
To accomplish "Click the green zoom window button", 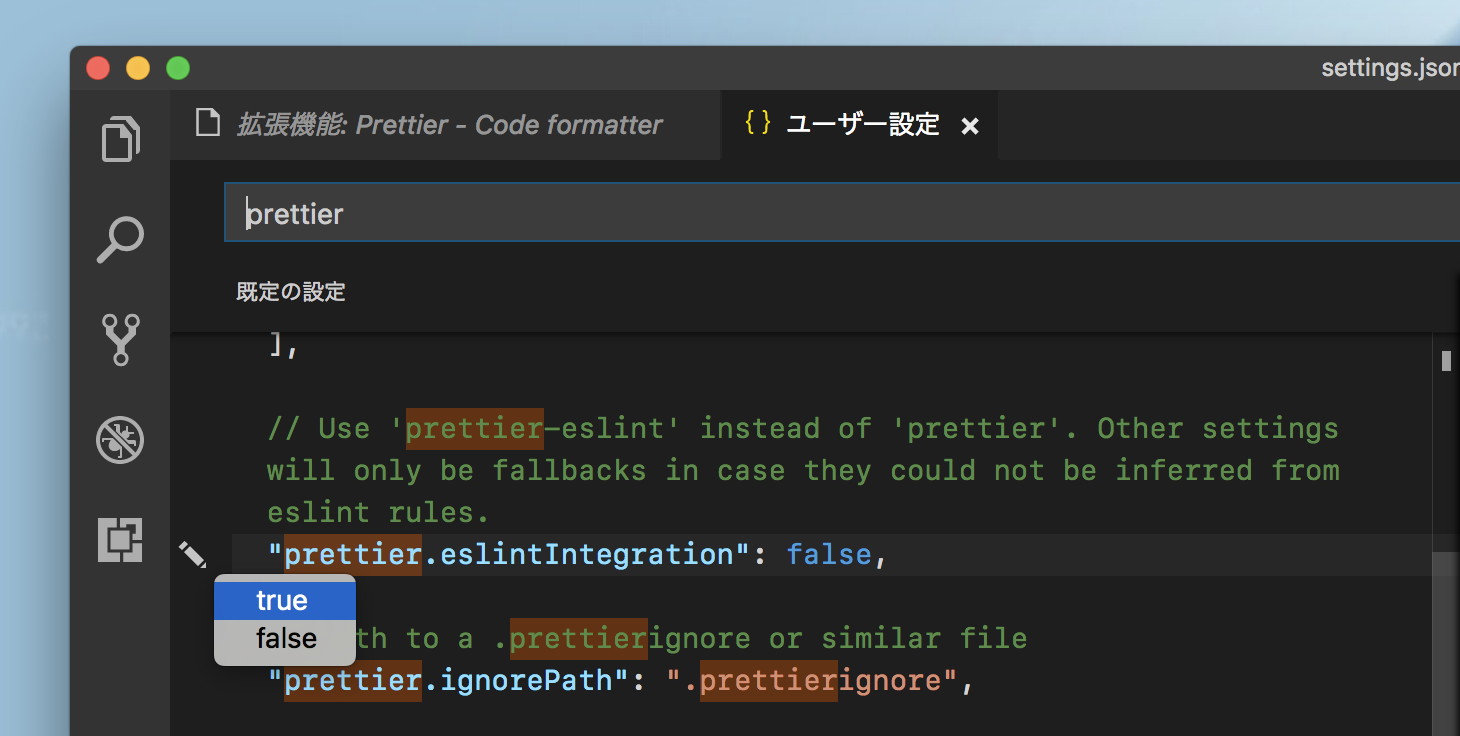I will [x=178, y=68].
